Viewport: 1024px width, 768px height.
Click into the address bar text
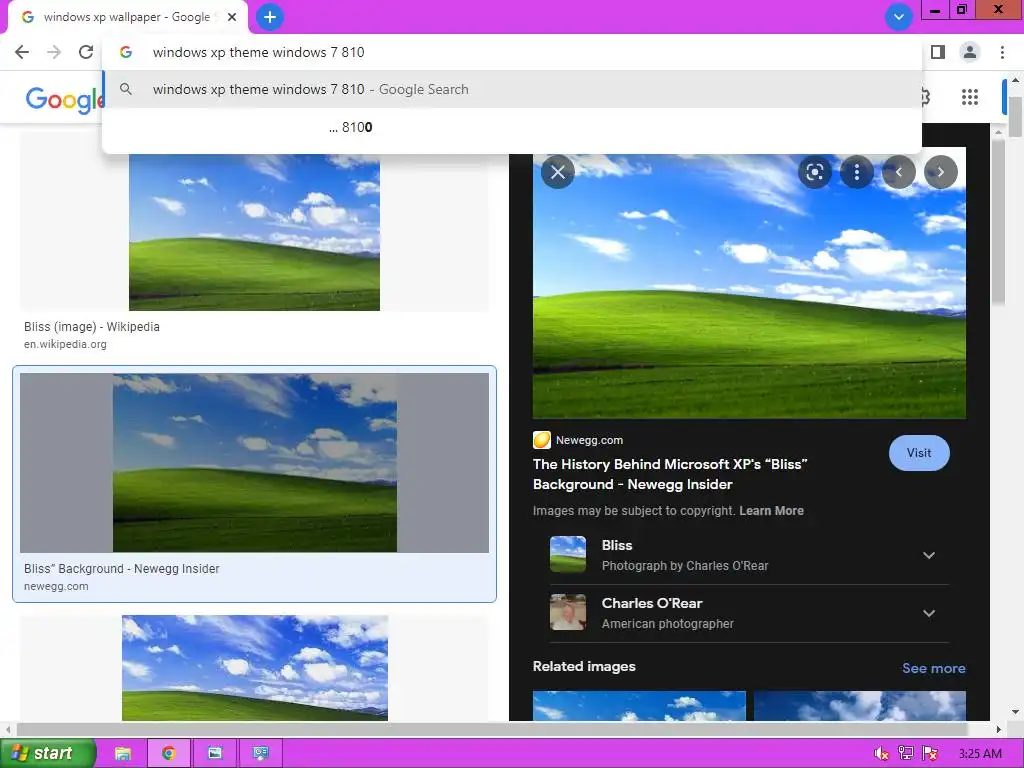click(x=259, y=52)
